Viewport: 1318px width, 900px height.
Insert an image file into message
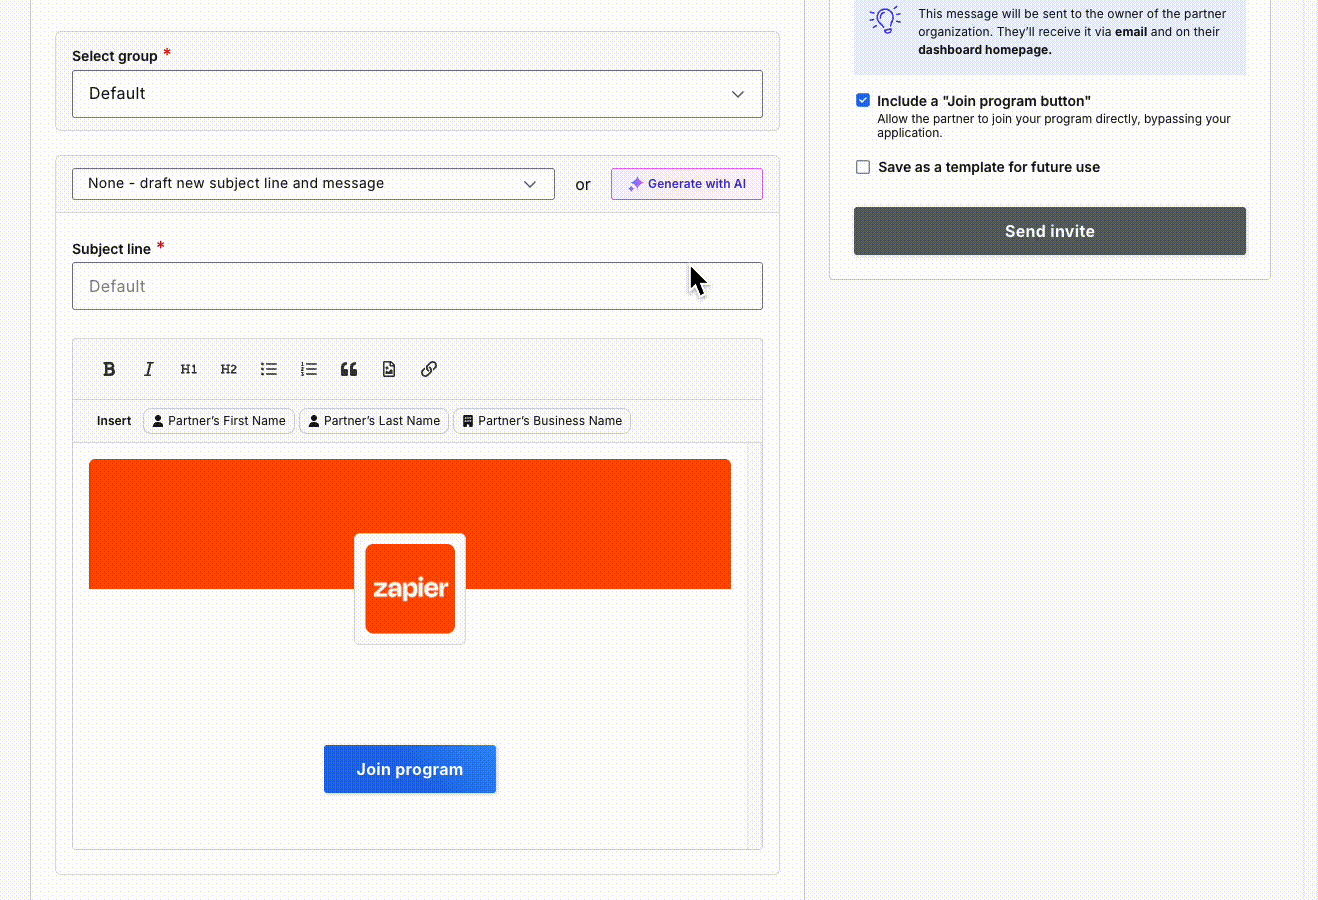click(x=389, y=369)
